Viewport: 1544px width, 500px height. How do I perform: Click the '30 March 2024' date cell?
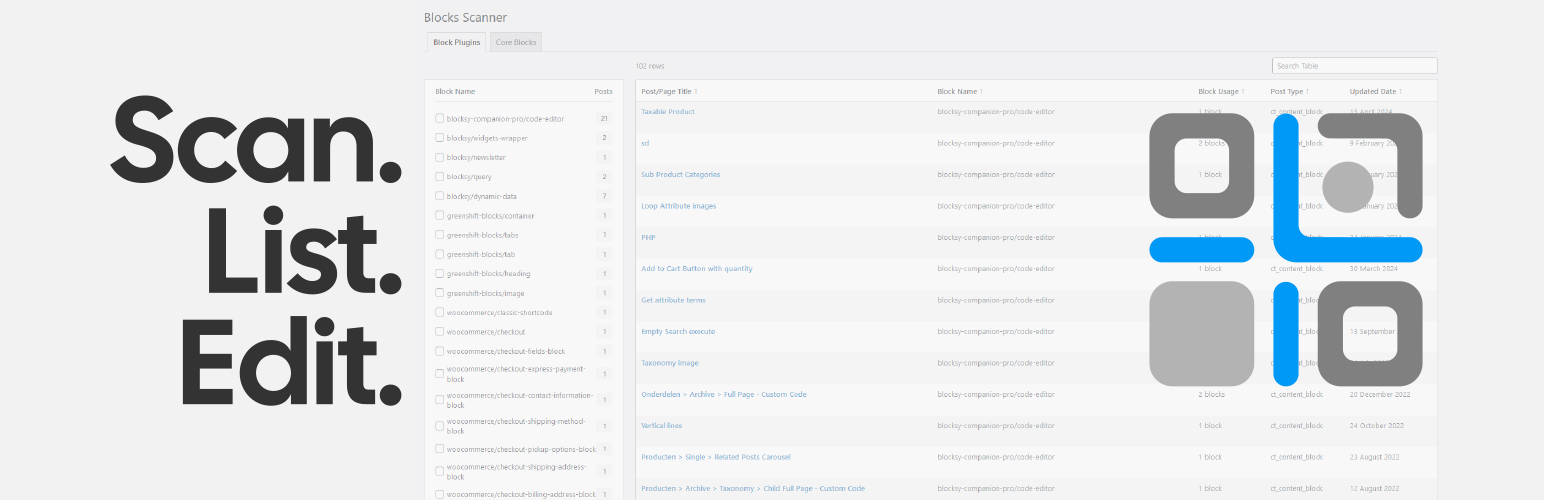coord(1373,269)
